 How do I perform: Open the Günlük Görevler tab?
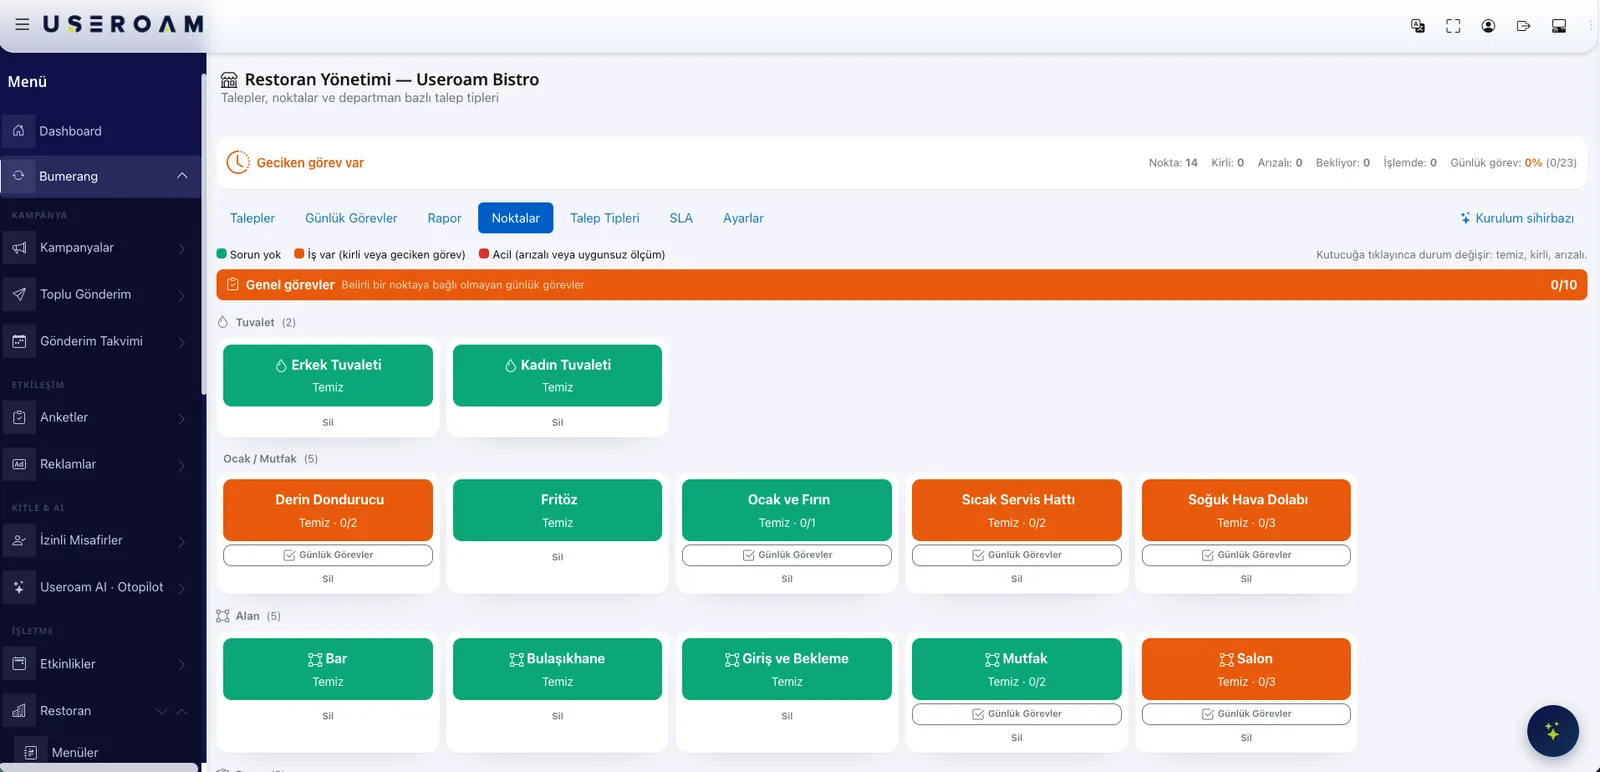coord(351,218)
